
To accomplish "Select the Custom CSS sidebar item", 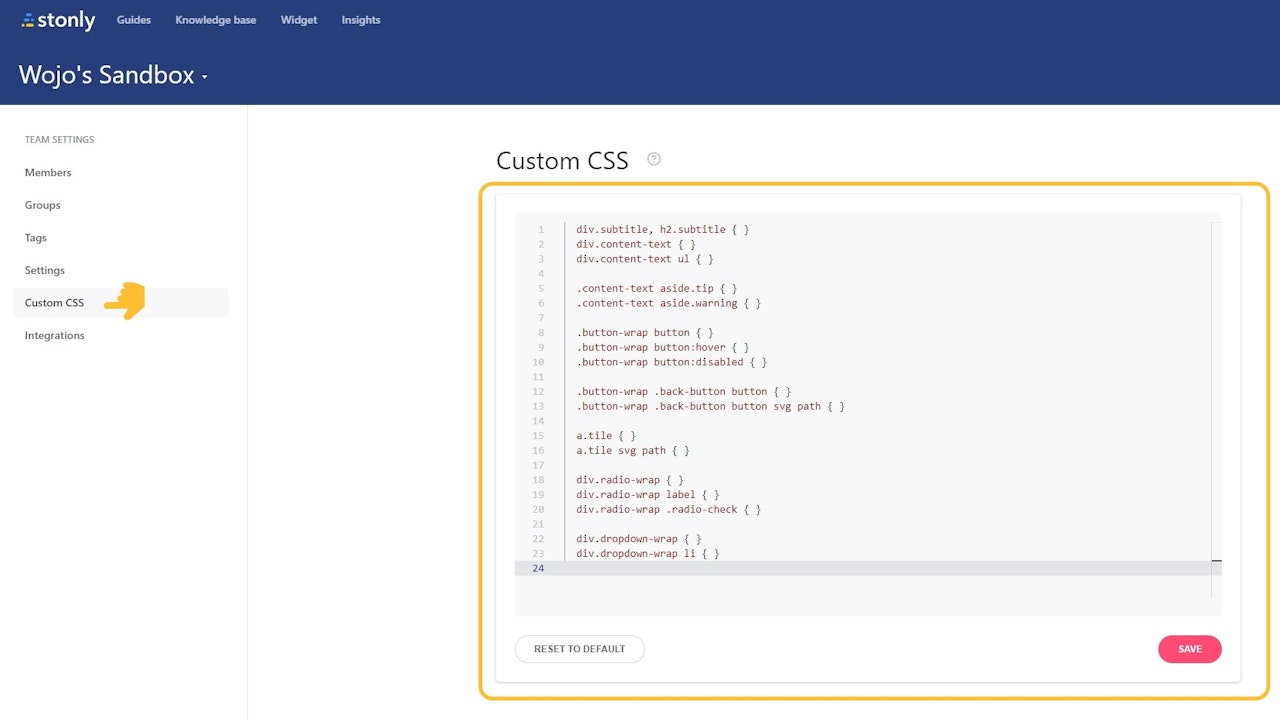I will [54, 302].
